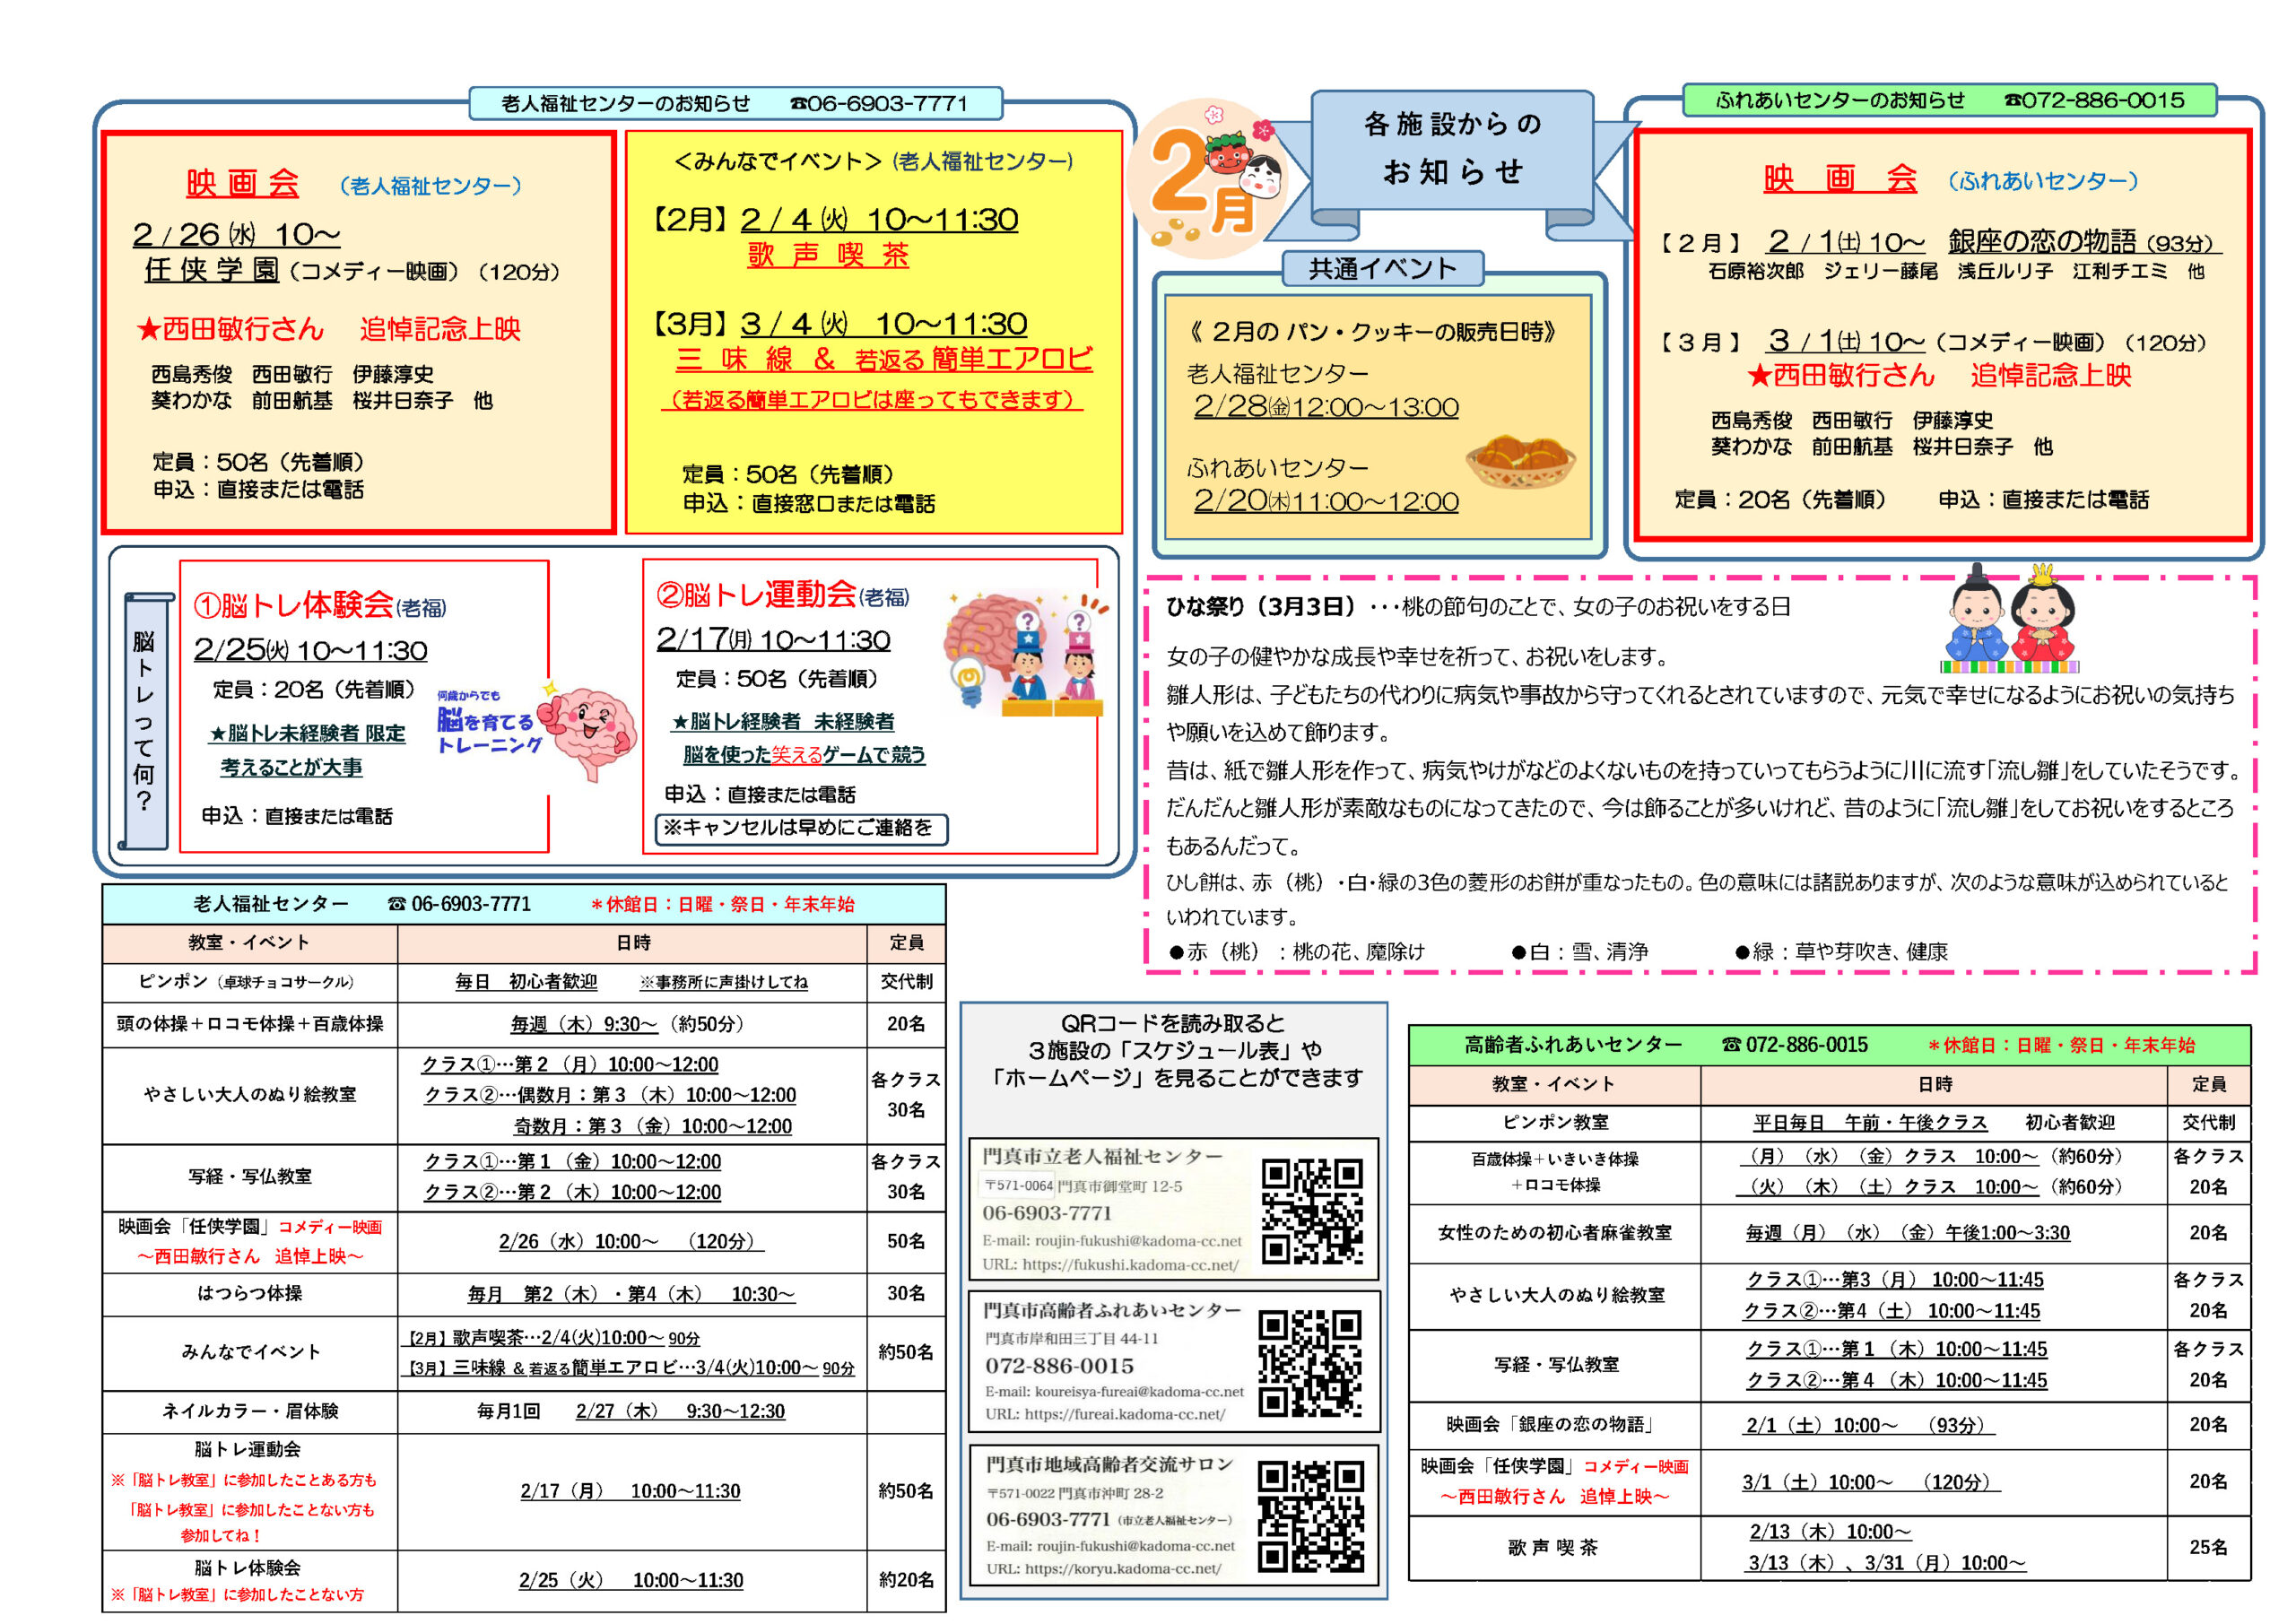Click the QR code for 門真市地域高齢者交流サロン
The width and height of the screenshot is (2296, 1624).
1310,1518
